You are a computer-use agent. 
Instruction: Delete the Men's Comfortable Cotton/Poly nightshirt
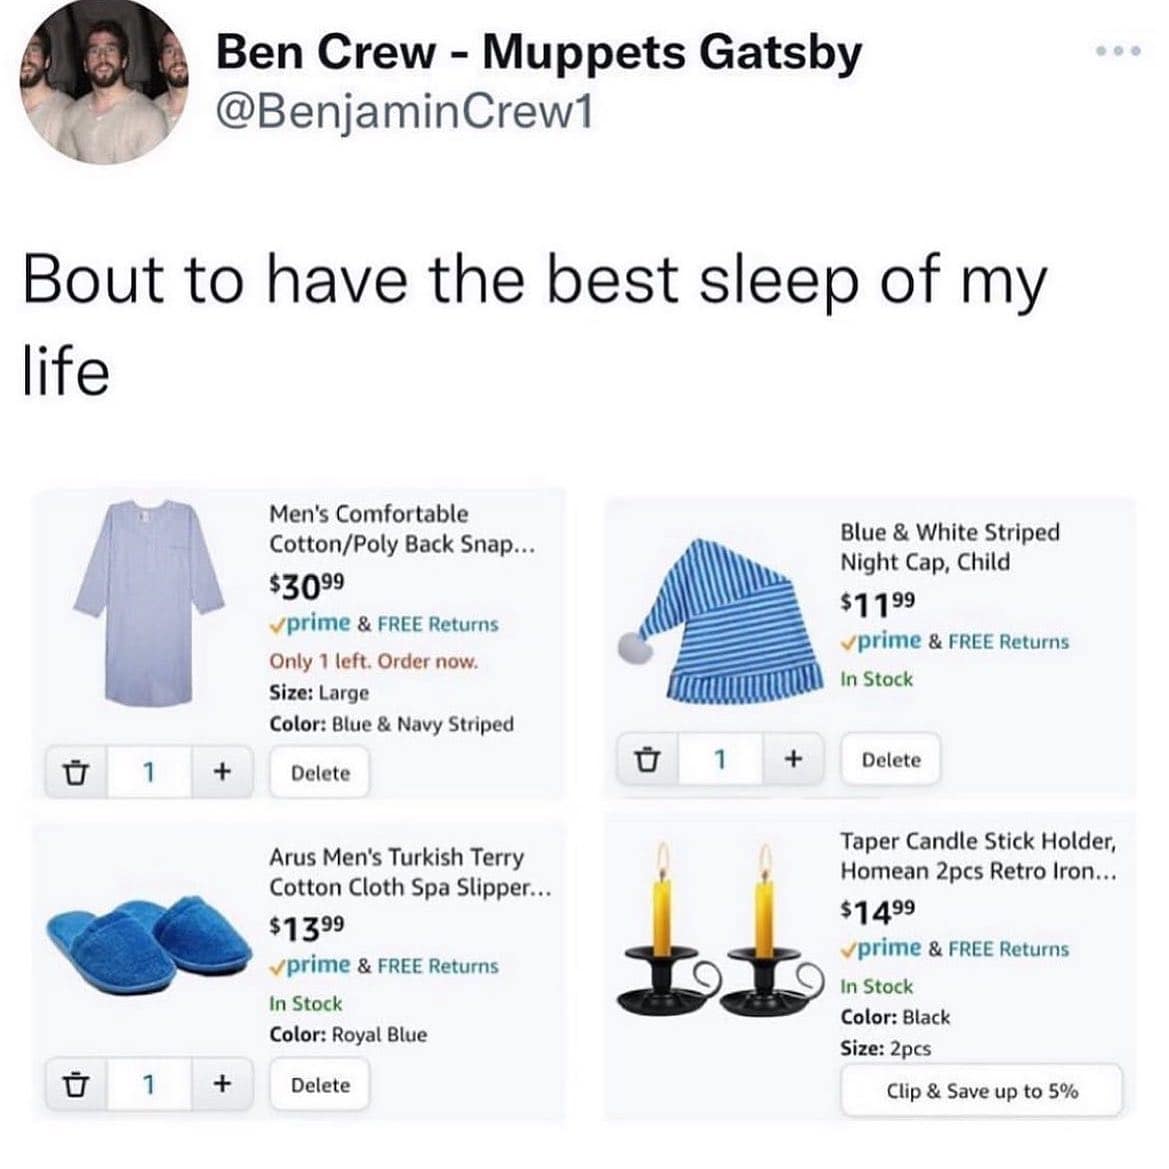pyautogui.click(x=320, y=773)
